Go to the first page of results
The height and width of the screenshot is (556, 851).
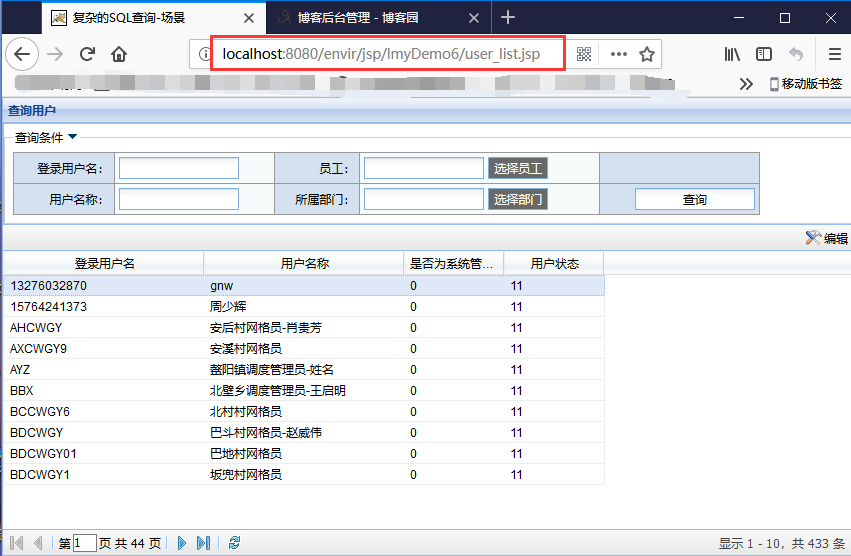[17, 543]
